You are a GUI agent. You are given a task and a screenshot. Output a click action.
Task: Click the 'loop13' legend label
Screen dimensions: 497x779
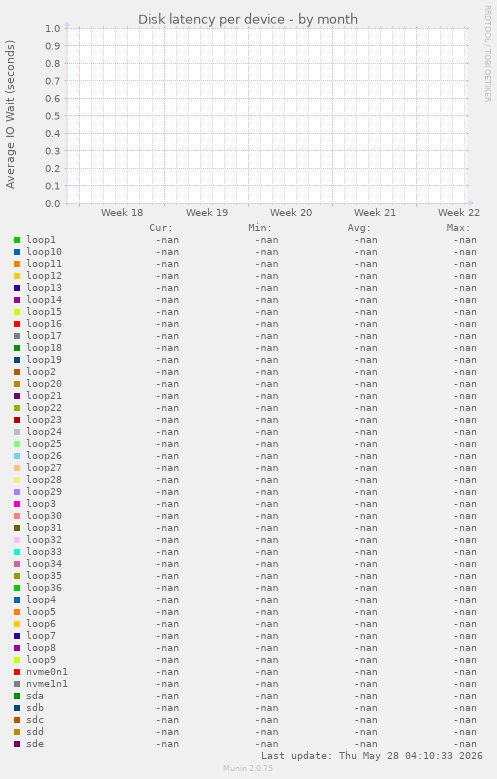(44, 288)
